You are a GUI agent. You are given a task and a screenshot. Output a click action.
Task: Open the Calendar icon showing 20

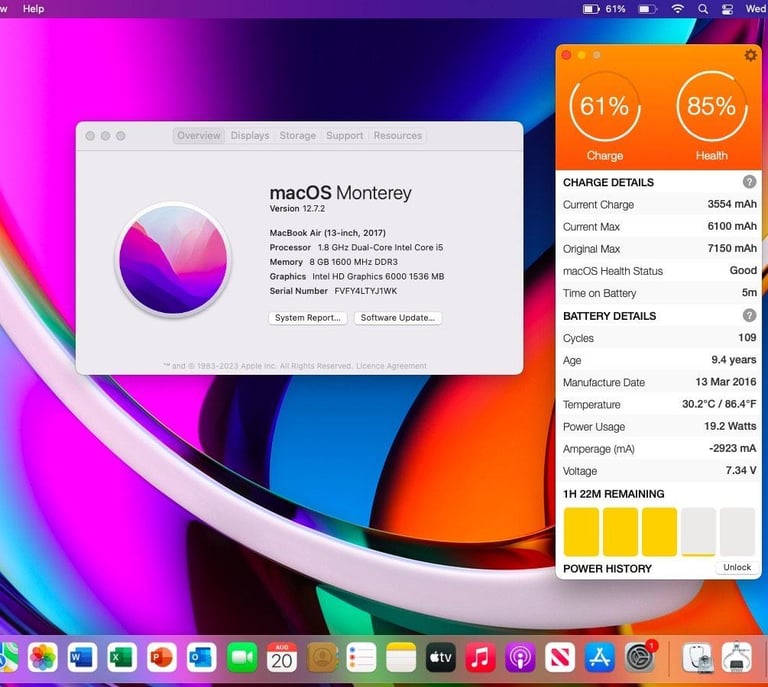click(x=282, y=657)
